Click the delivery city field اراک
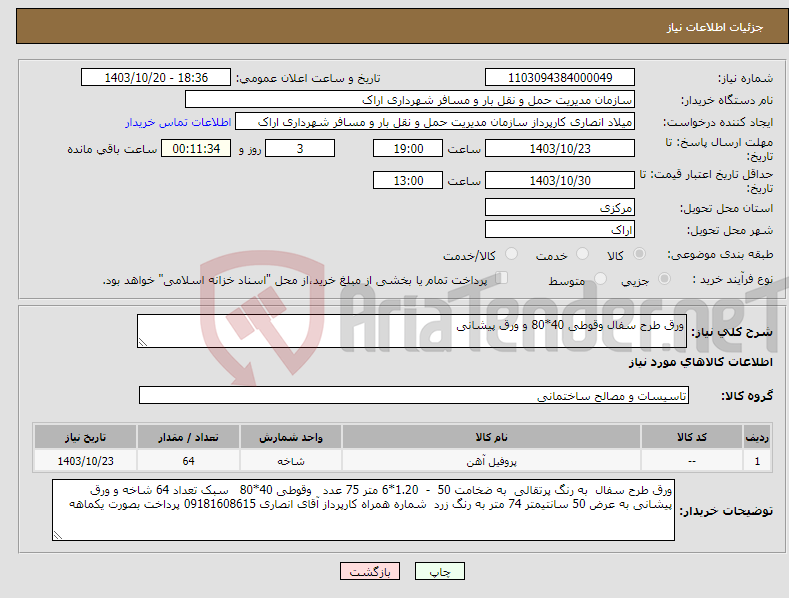The width and height of the screenshot is (789, 598). coord(560,230)
